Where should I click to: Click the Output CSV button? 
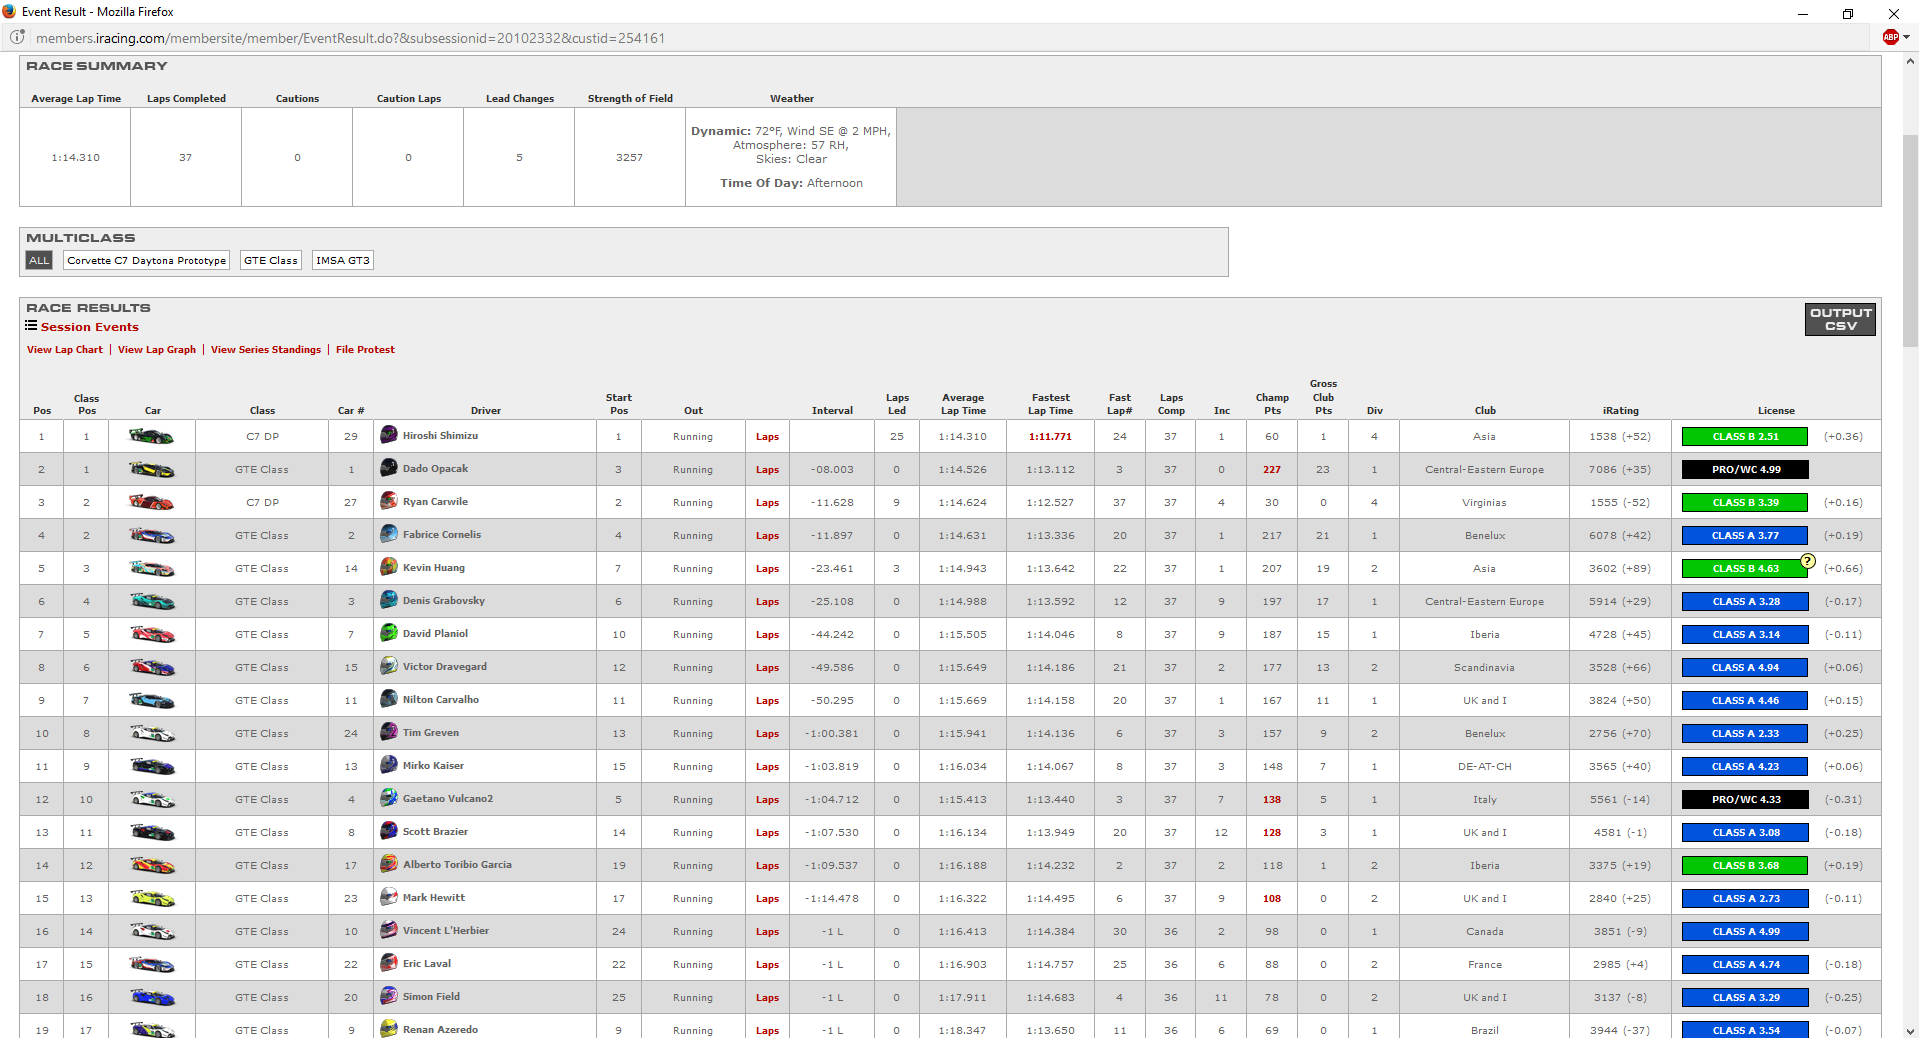click(1840, 319)
